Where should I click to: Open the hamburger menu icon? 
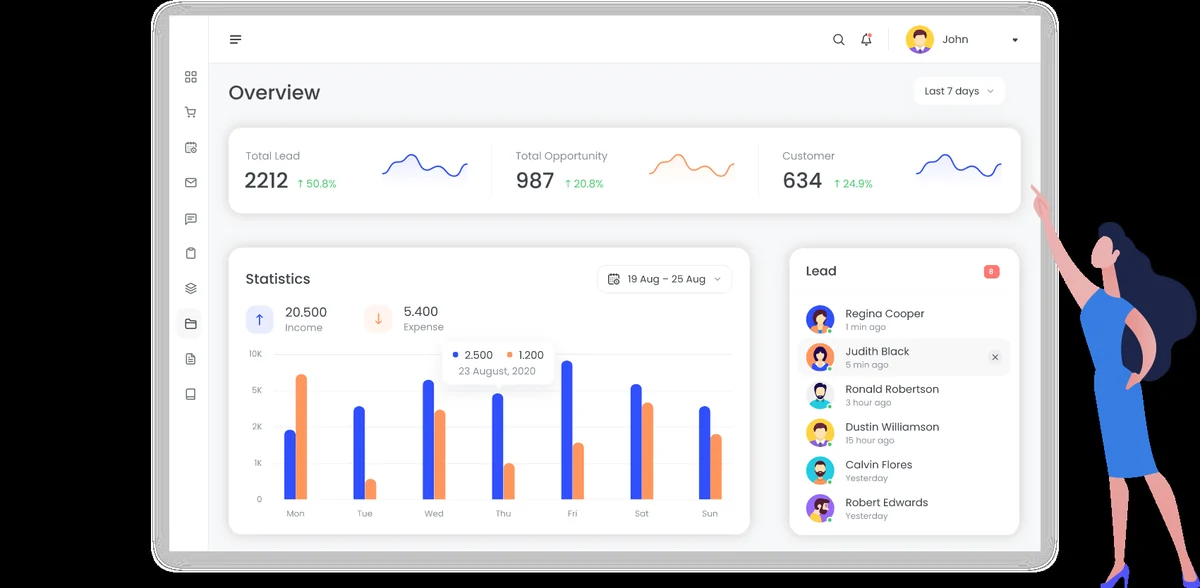pos(235,40)
